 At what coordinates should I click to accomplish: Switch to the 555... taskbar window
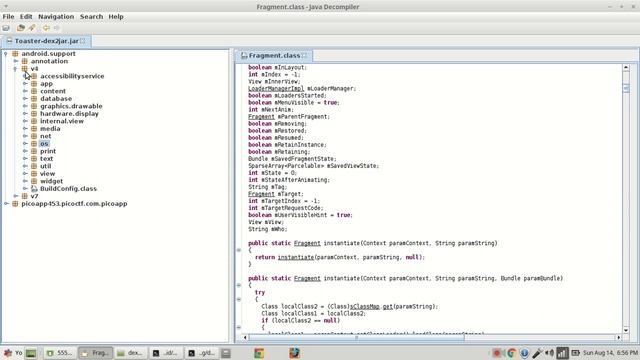pyautogui.click(x=60, y=353)
